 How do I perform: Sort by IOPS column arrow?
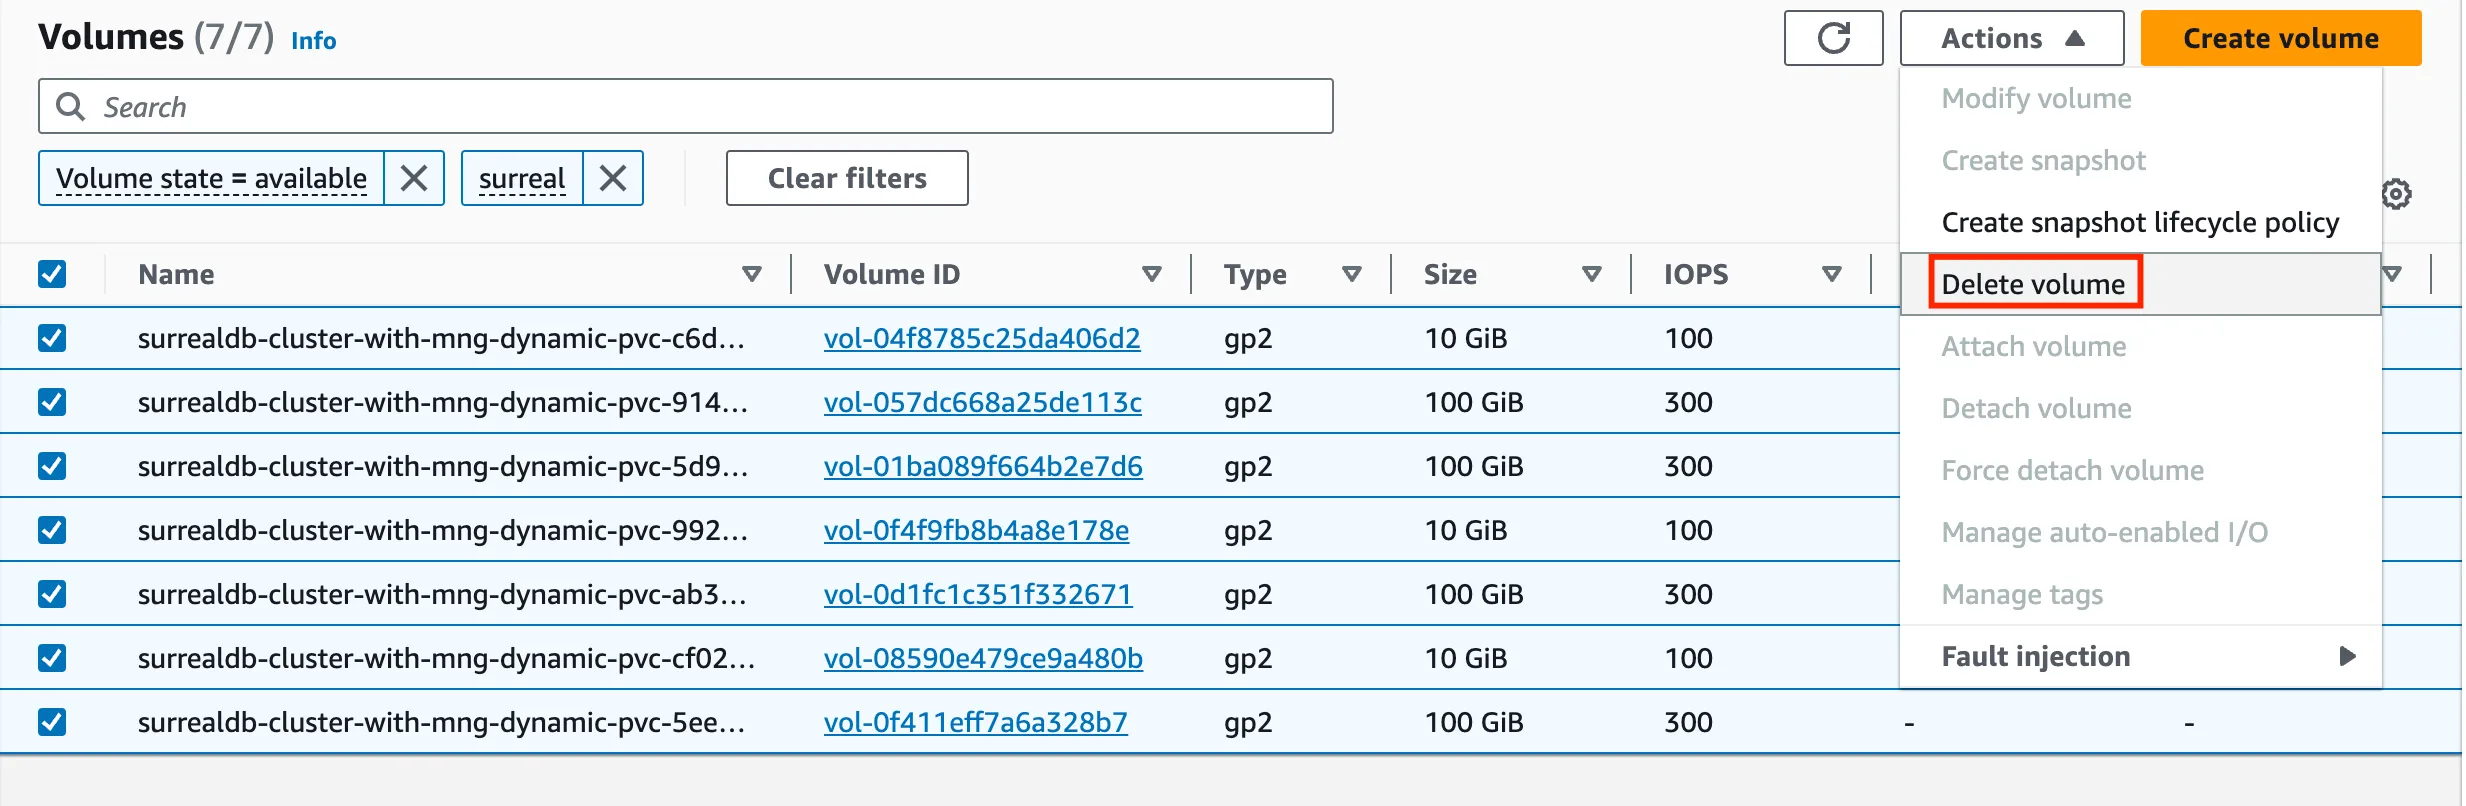point(1832,274)
